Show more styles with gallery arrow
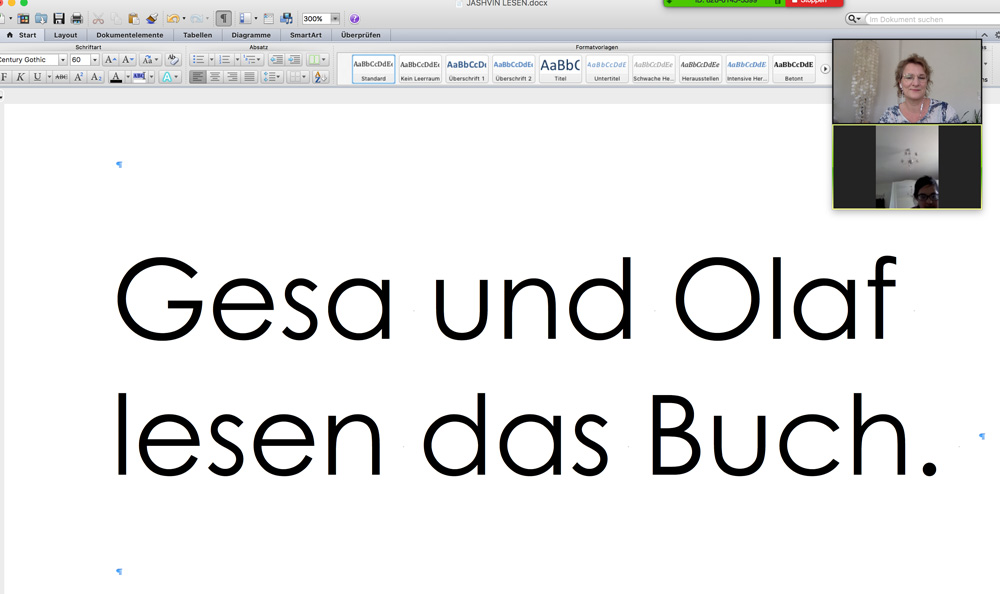1000x594 pixels. pos(825,69)
